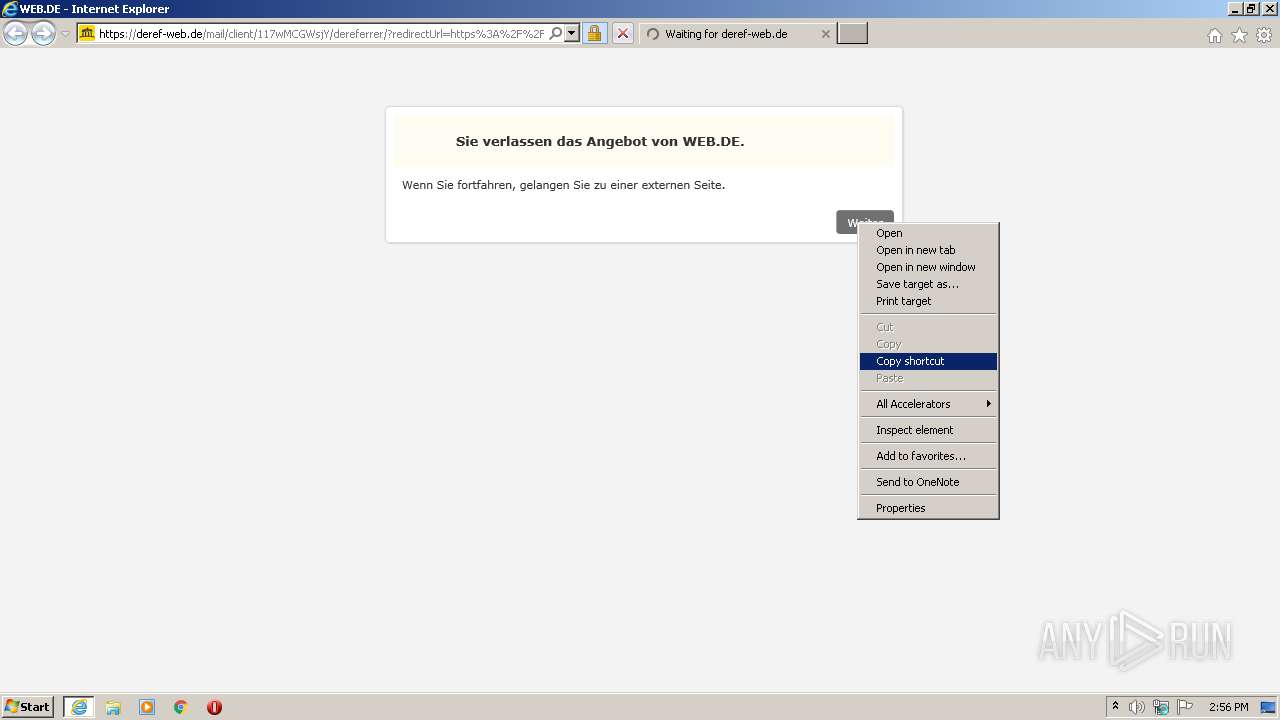The height and width of the screenshot is (720, 1280).
Task: Open a new blank tab
Action: coord(852,33)
